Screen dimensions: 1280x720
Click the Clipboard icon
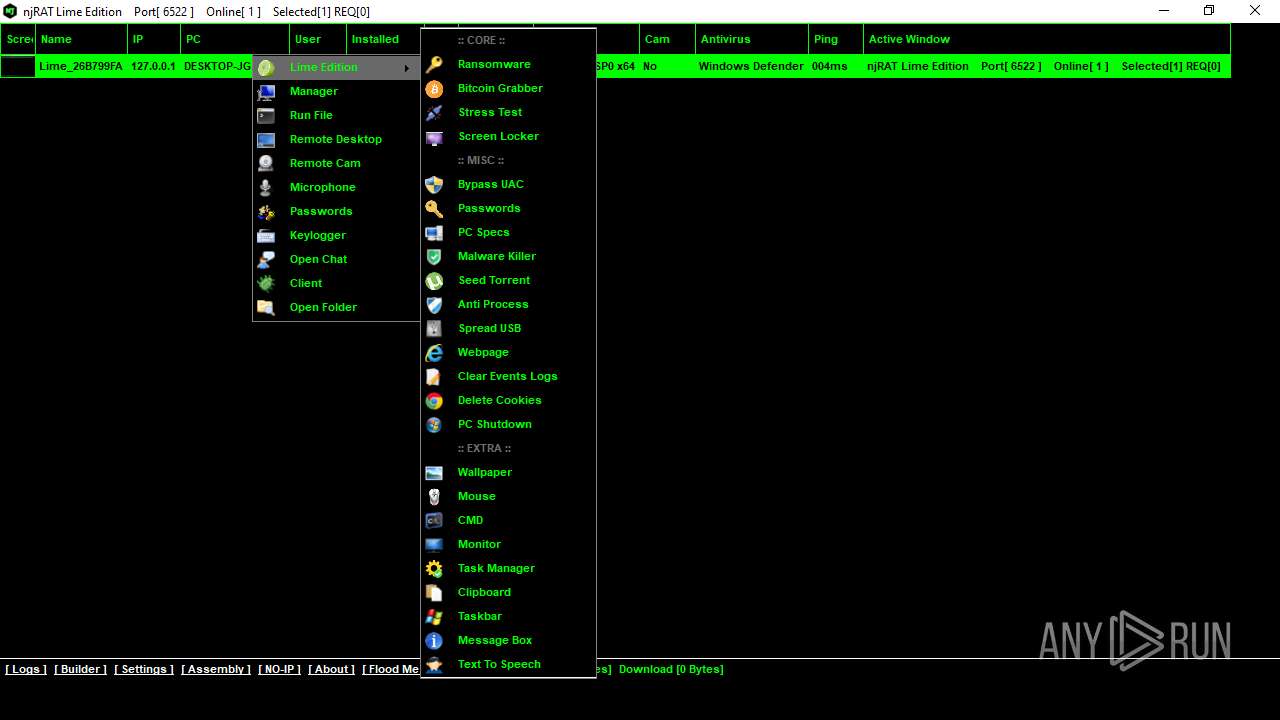(x=434, y=593)
